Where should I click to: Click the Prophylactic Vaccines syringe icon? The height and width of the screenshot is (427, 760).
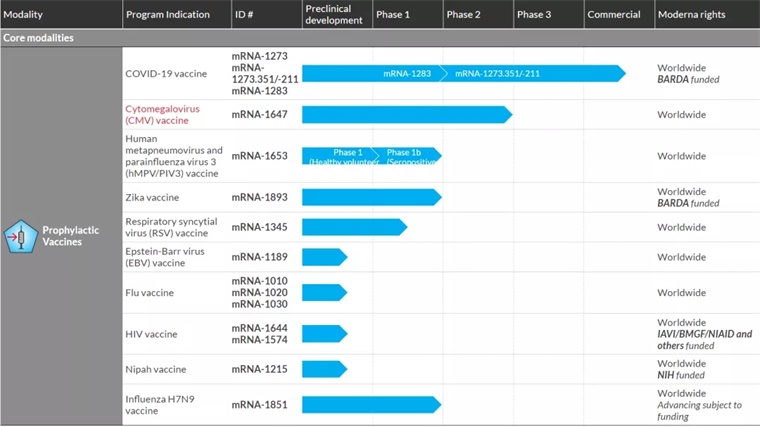coord(18,237)
